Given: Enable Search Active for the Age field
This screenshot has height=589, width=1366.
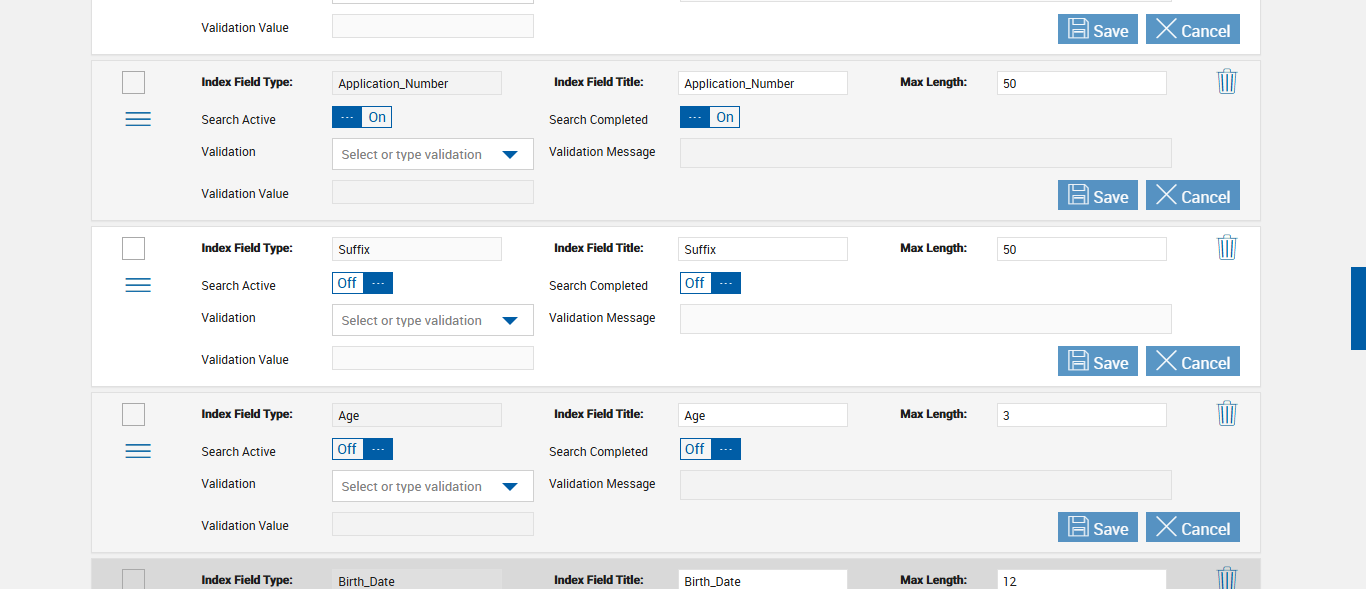Looking at the screenshot, I should 362,449.
